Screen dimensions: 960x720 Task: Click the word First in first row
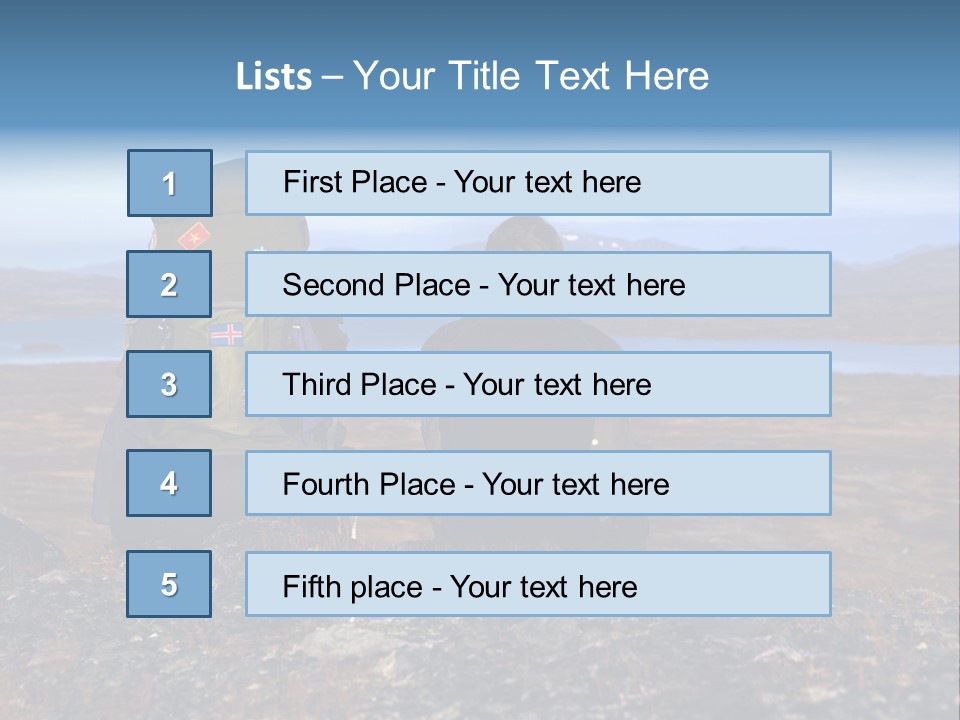311,182
